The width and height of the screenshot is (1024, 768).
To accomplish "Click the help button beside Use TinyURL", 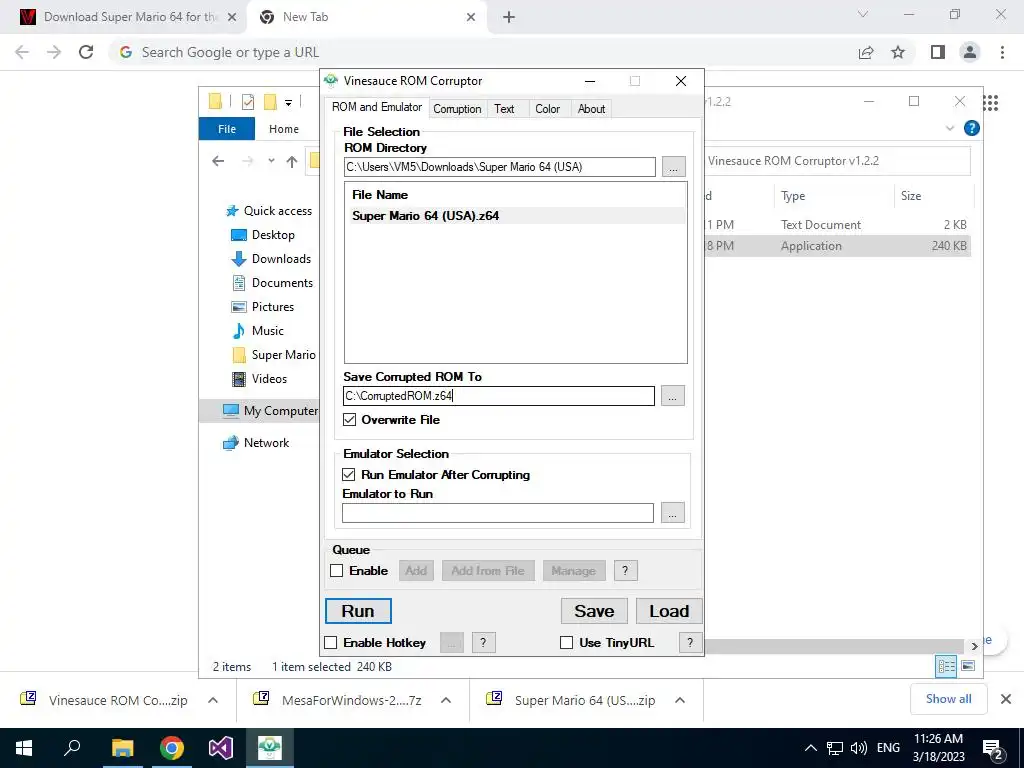I will (690, 642).
